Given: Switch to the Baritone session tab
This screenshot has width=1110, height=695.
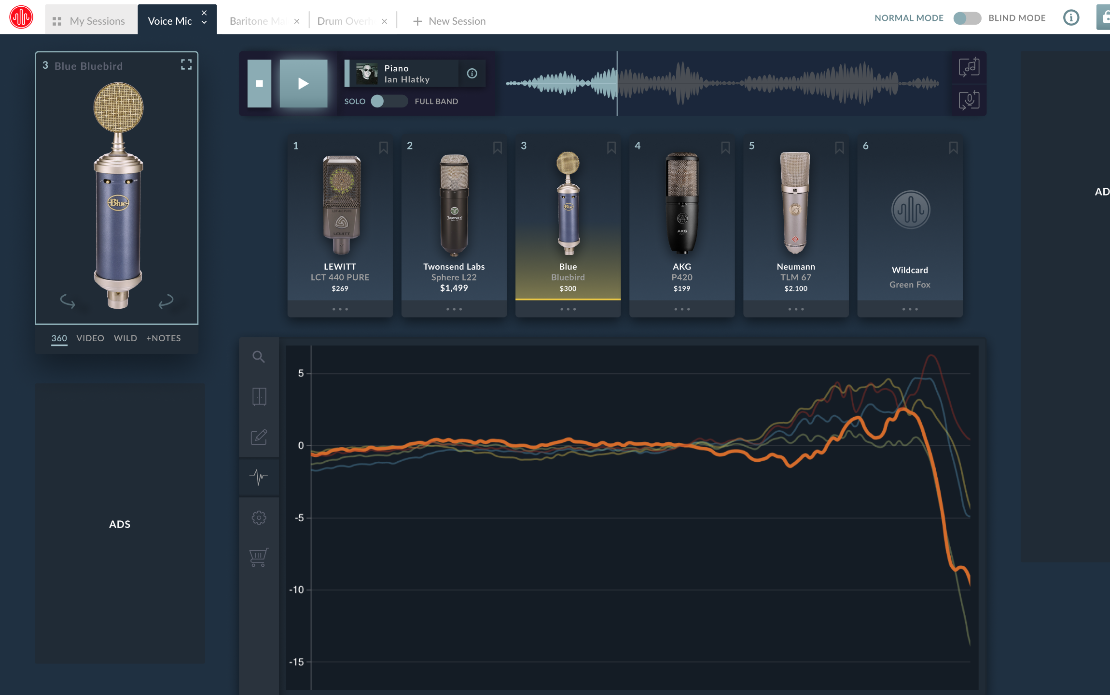Looking at the screenshot, I should point(256,21).
